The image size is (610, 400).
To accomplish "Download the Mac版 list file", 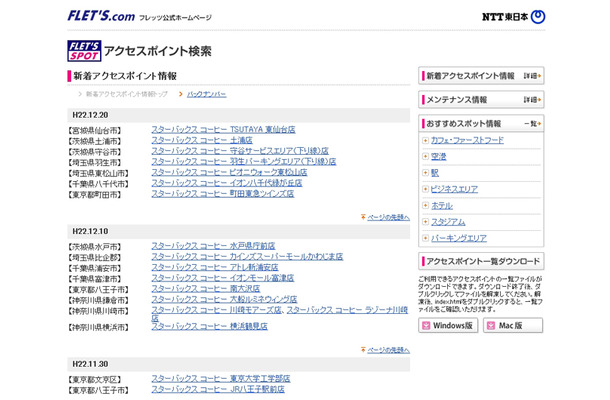I will tap(513, 325).
